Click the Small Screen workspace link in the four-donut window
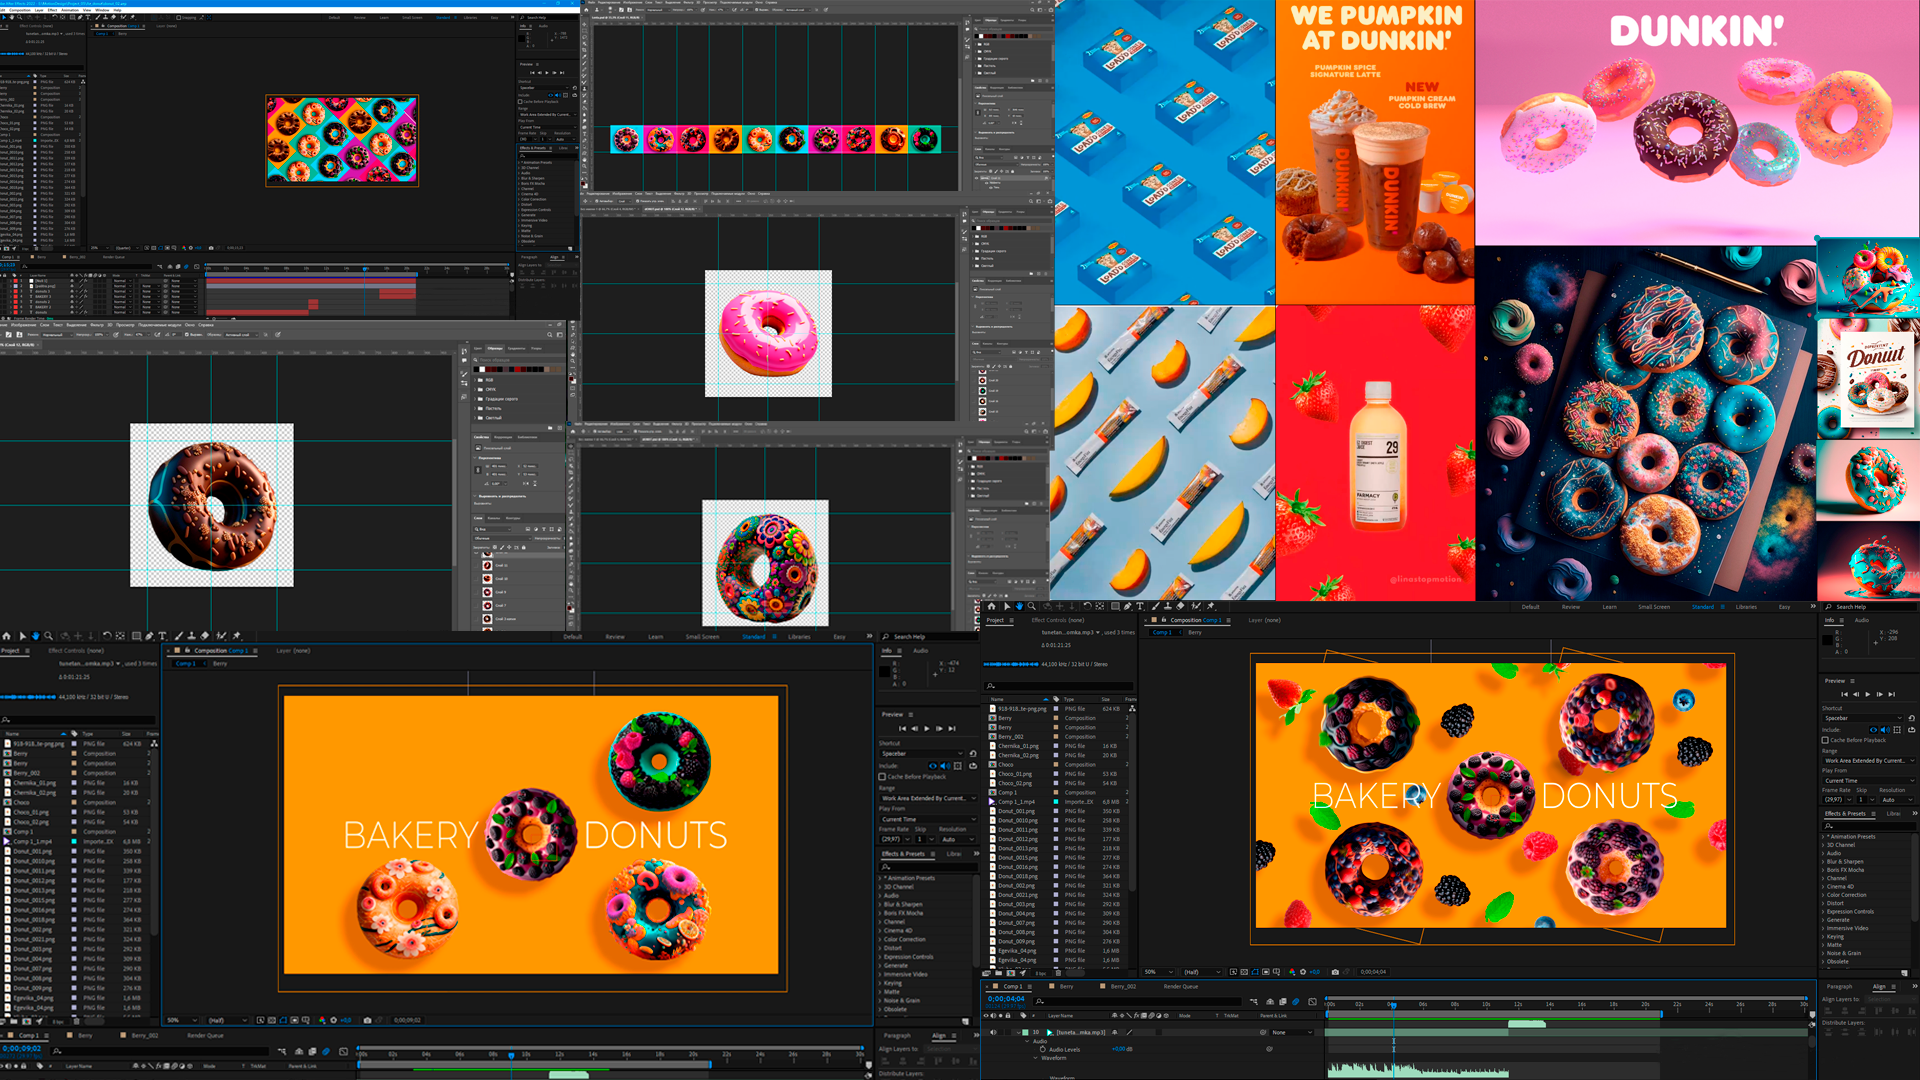This screenshot has height=1080, width=1920. [x=702, y=636]
